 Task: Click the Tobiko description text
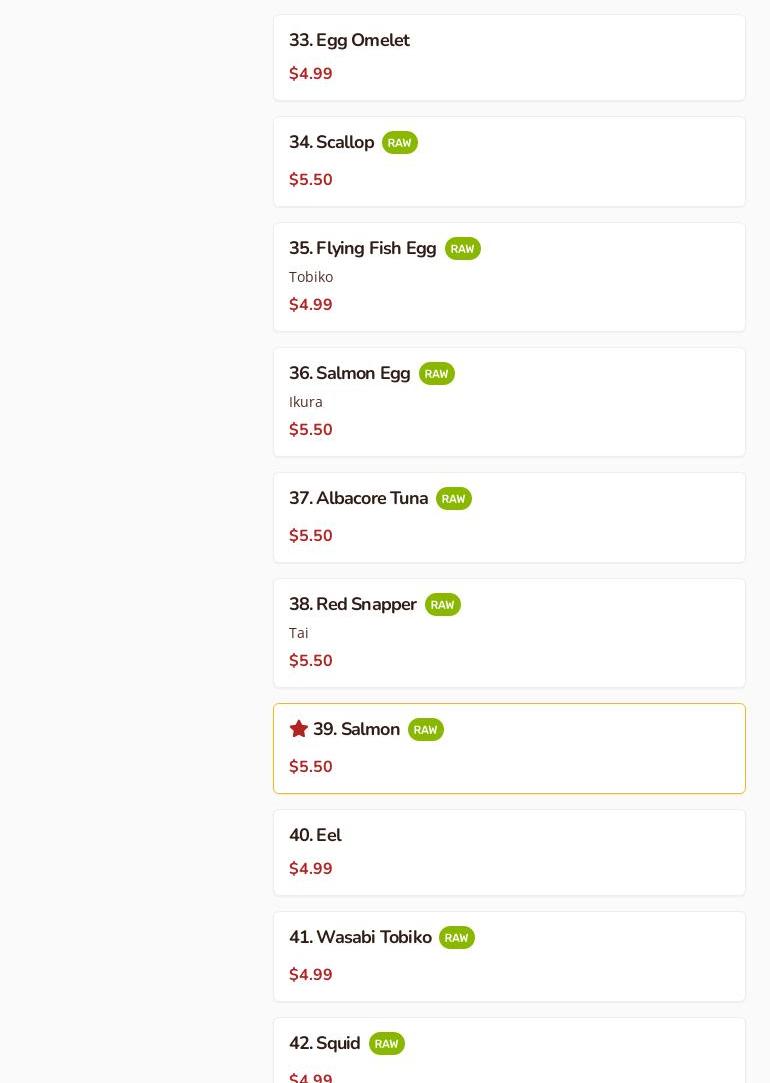coord(311,277)
